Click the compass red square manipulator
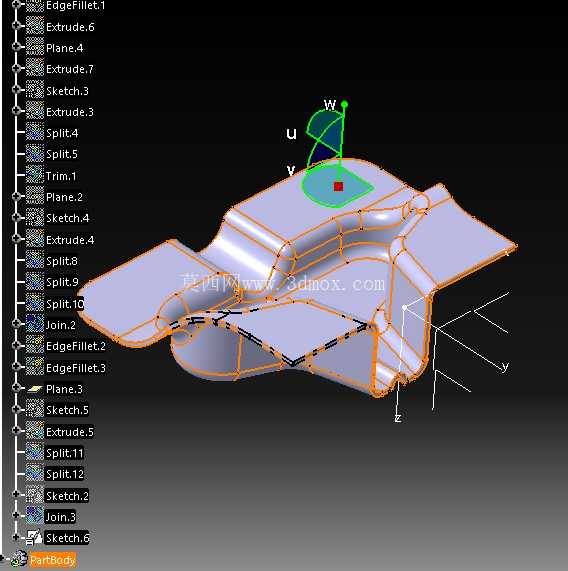 point(338,186)
